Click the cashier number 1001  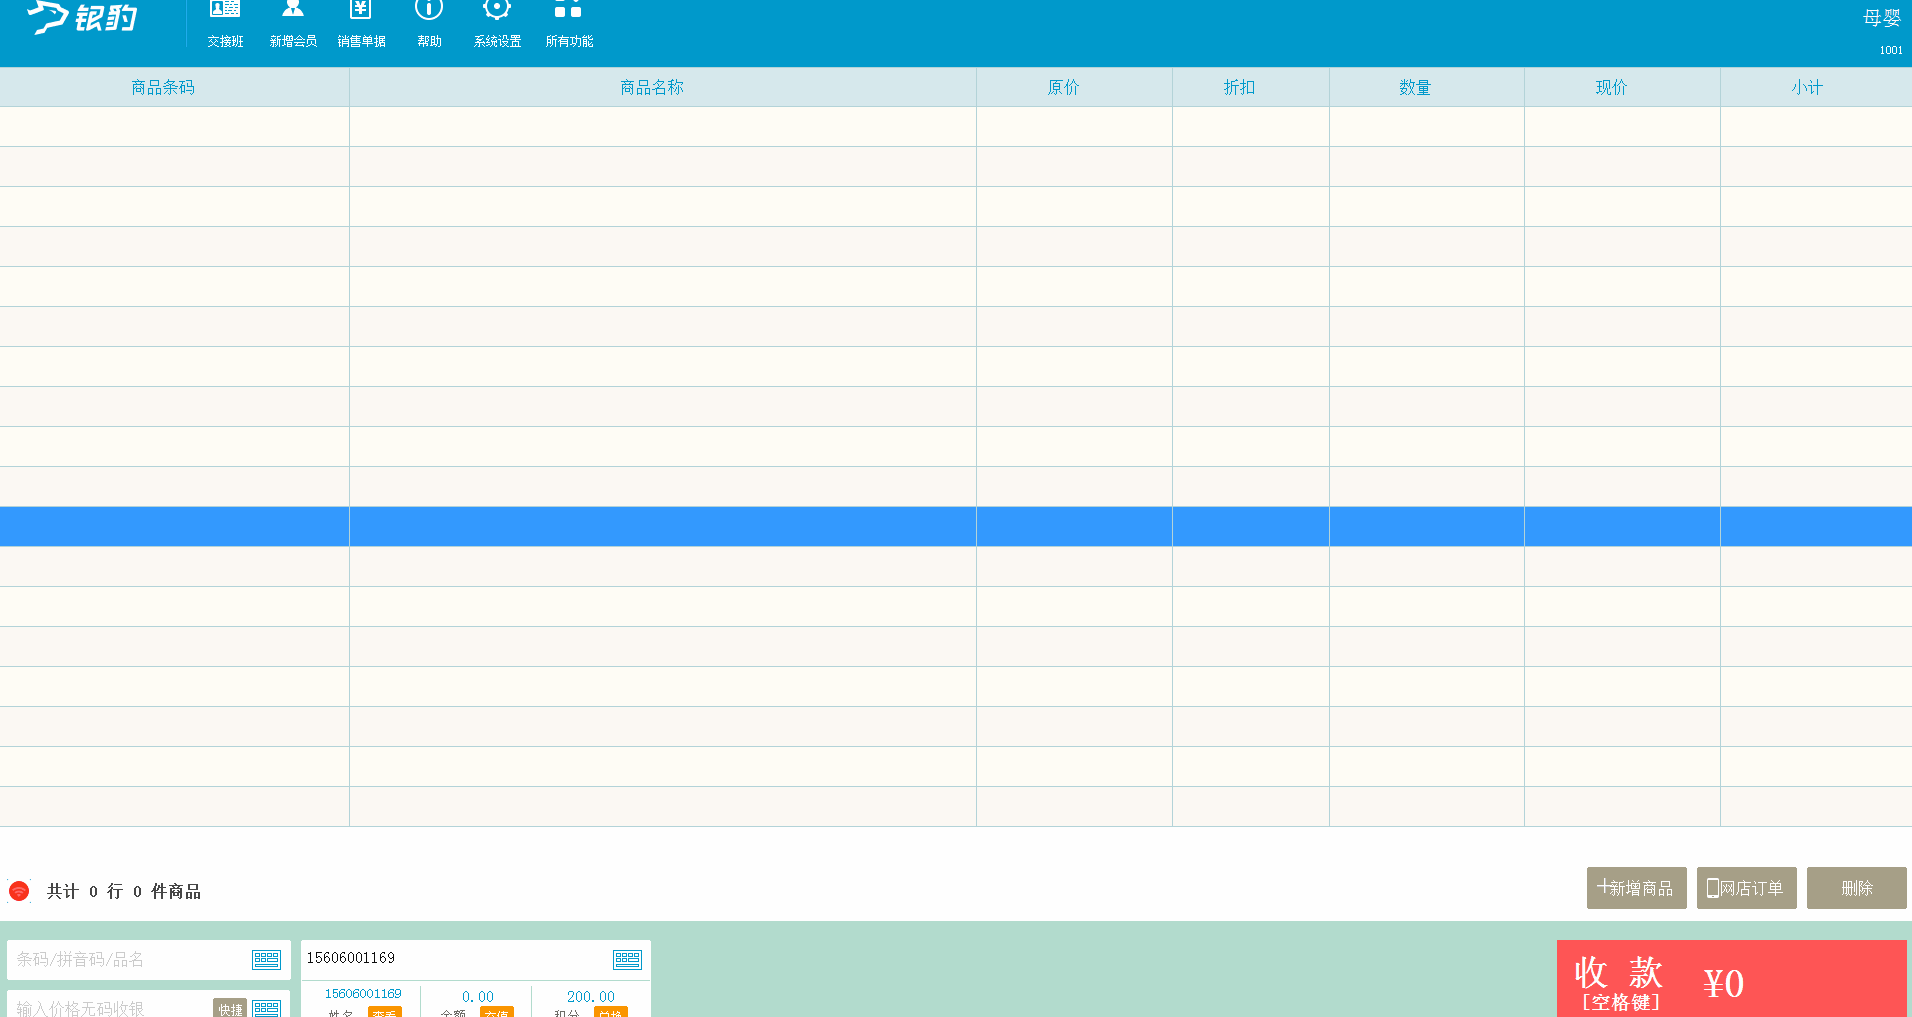pos(1891,50)
